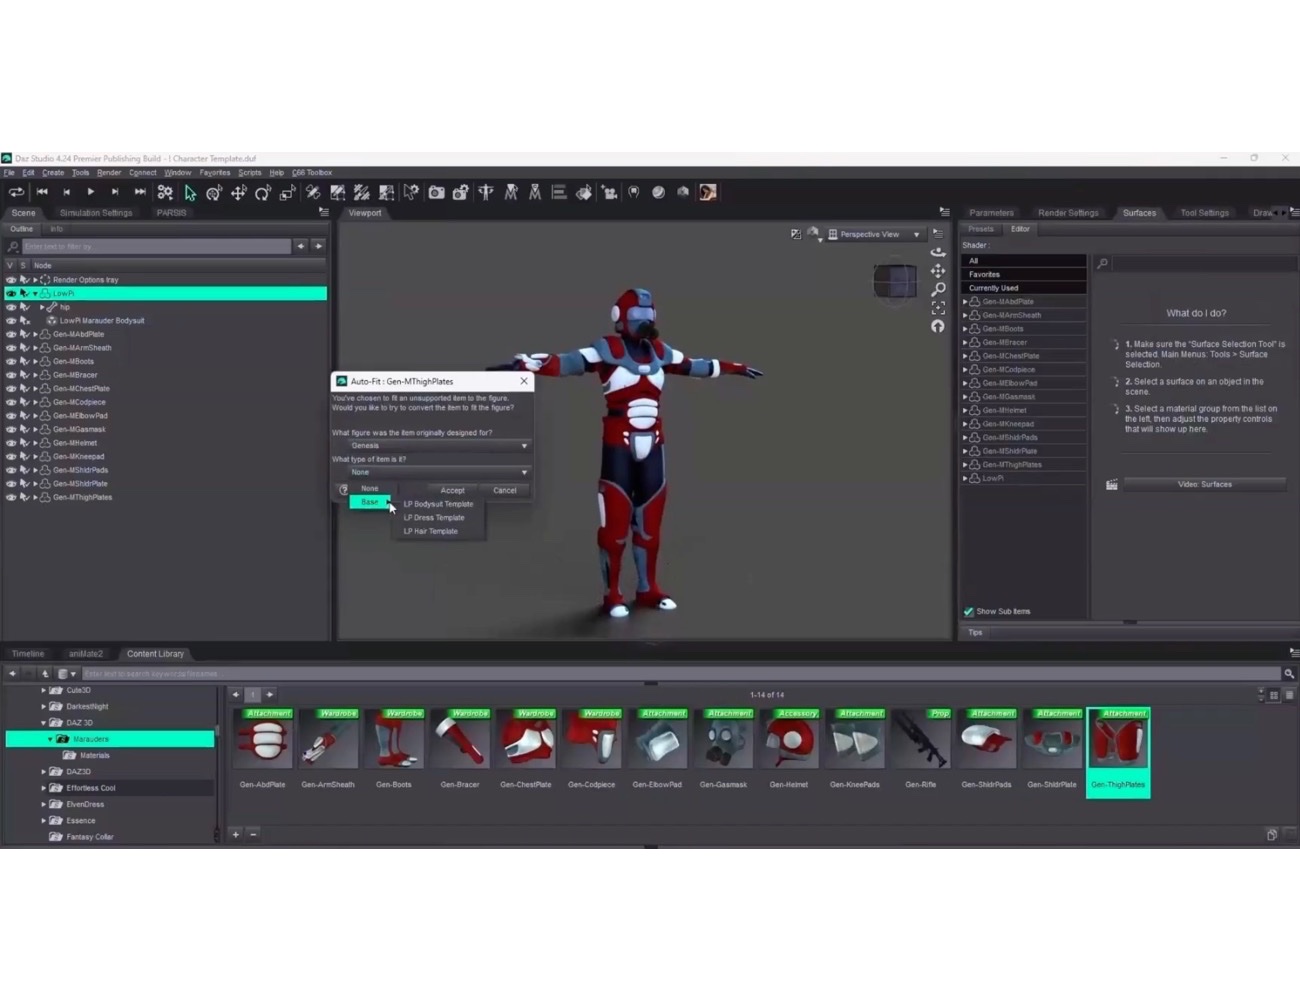Collapse the Marauders folder in Content Library

coord(49,738)
